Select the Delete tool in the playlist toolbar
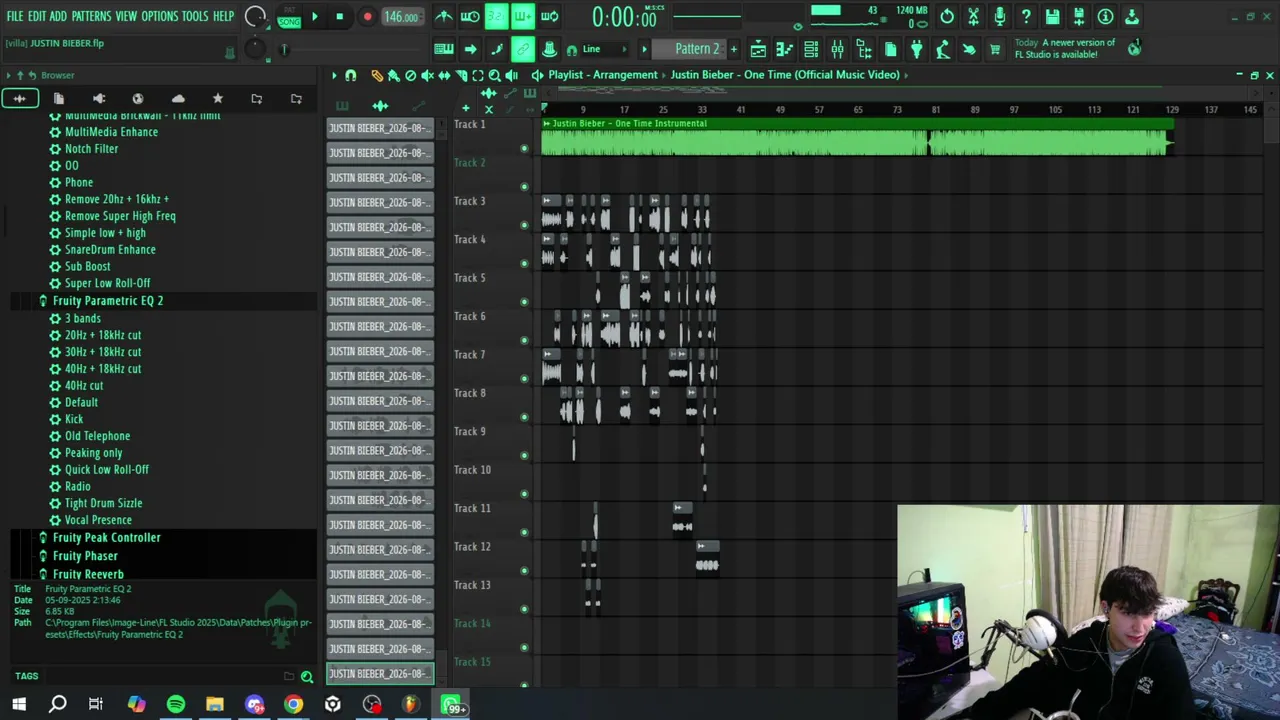Image resolution: width=1280 pixels, height=720 pixels. point(411,75)
